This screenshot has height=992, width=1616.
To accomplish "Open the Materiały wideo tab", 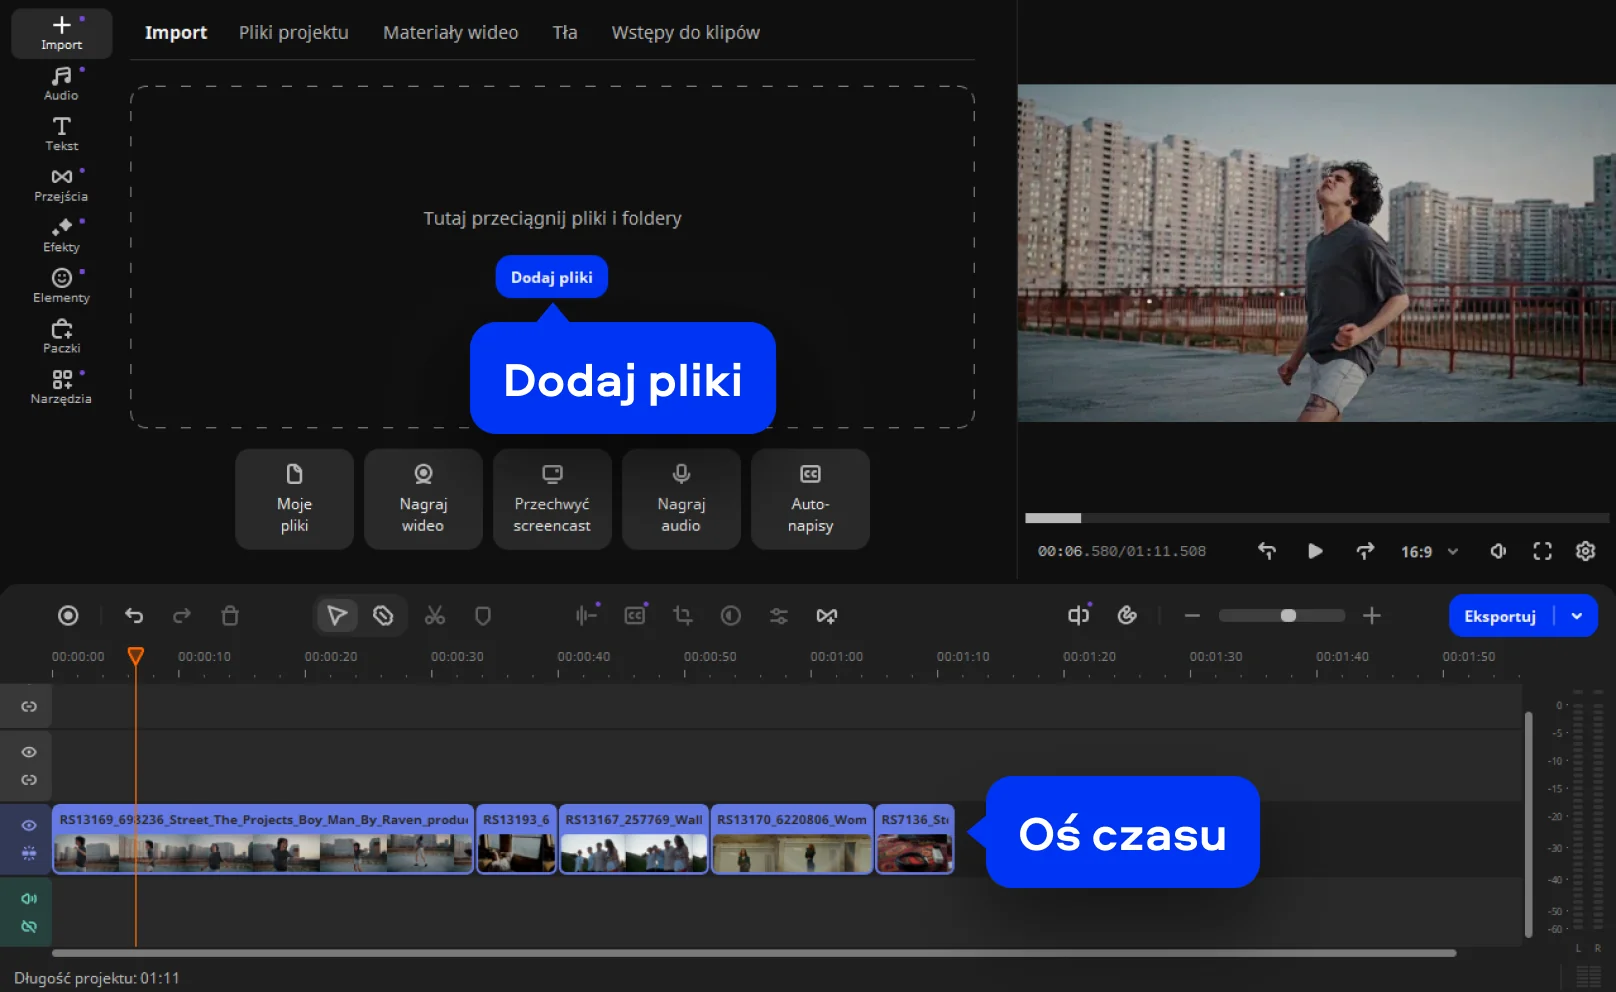I will click(450, 32).
